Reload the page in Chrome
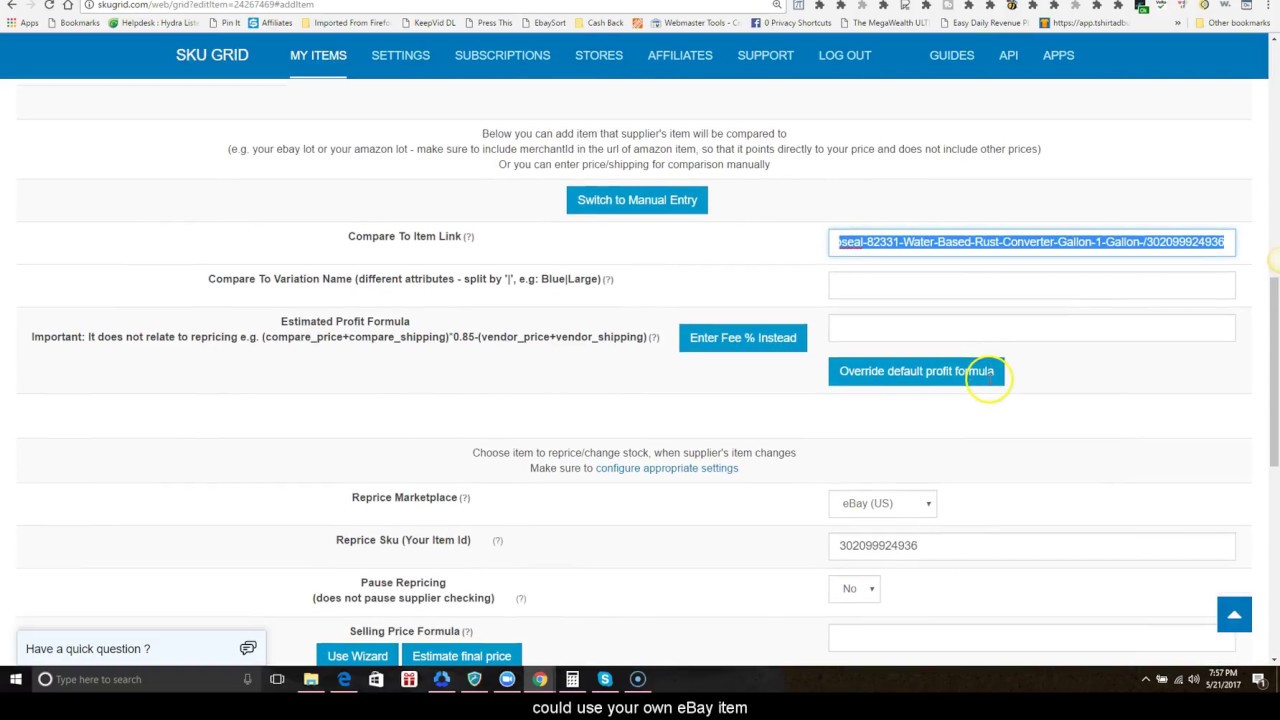 (49, 5)
